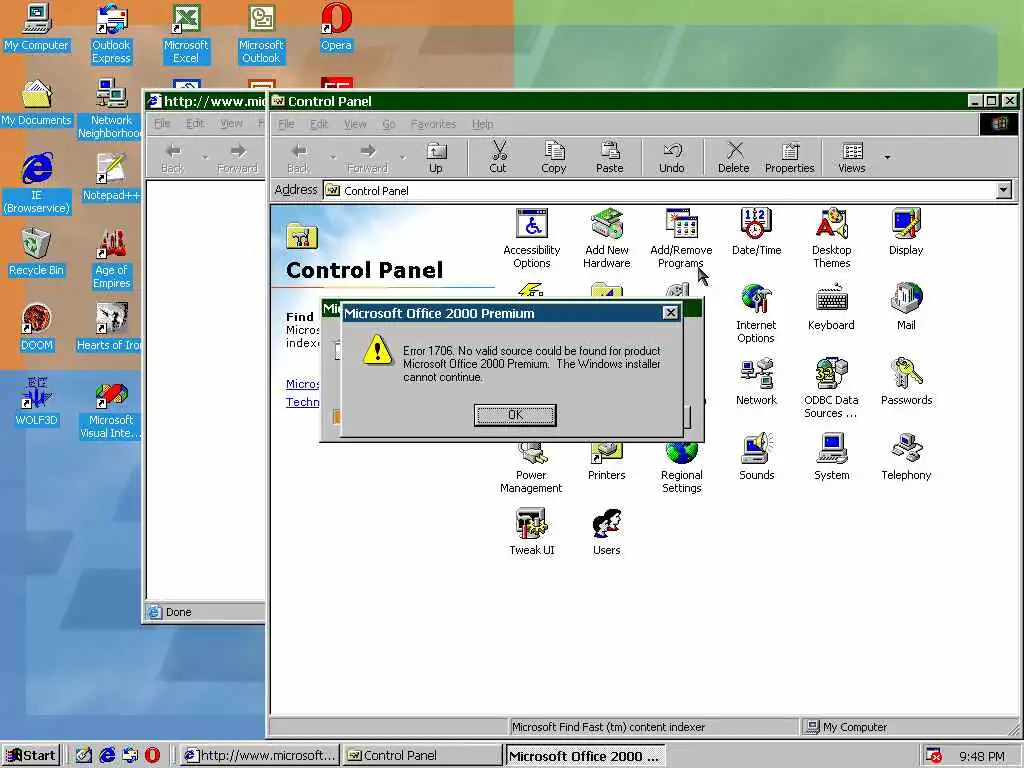Open Help menu in Control Panel
Screen dimensions: 1024x768
click(483, 124)
